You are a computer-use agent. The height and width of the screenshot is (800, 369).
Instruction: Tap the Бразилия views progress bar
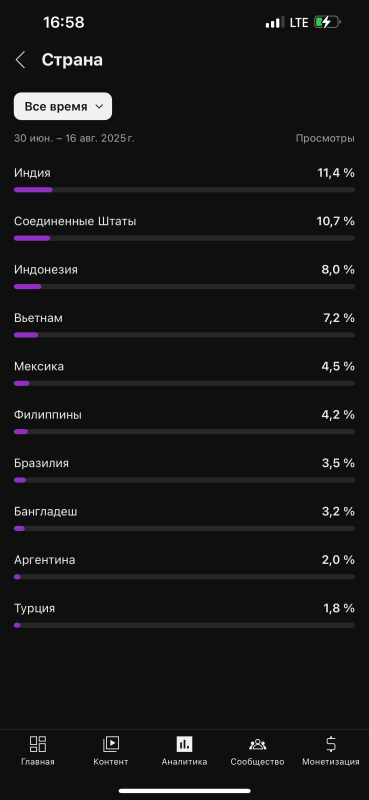coord(184,480)
